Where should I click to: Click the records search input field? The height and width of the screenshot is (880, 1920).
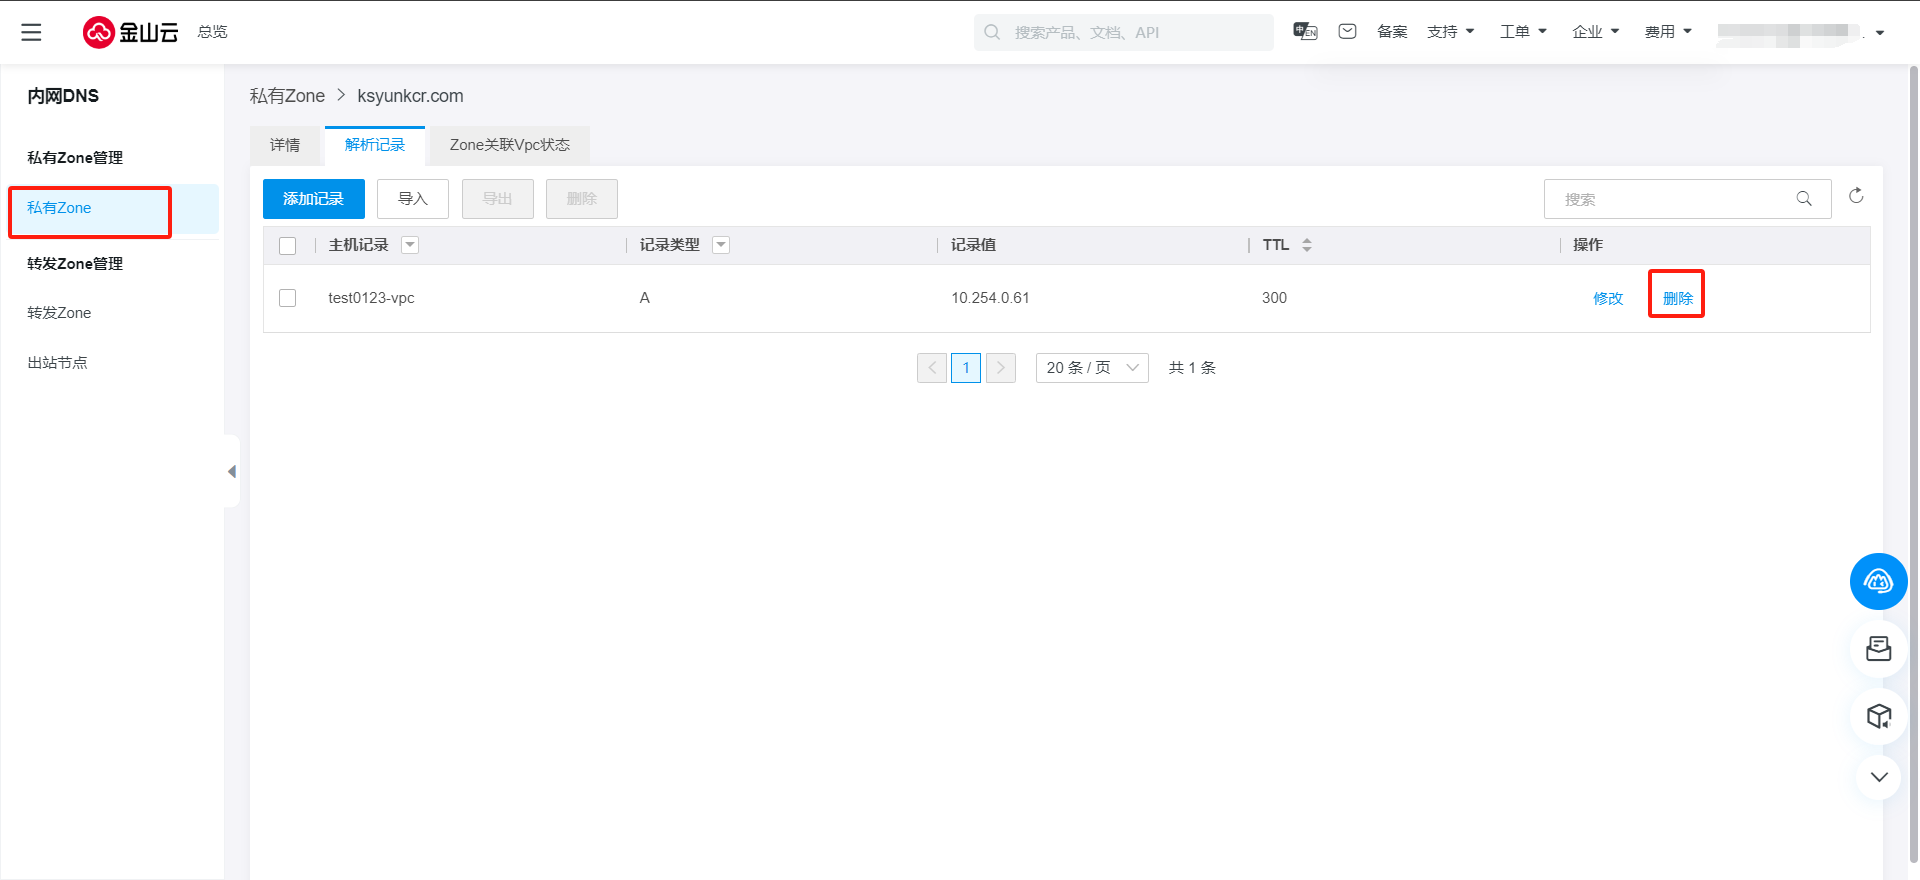1675,199
